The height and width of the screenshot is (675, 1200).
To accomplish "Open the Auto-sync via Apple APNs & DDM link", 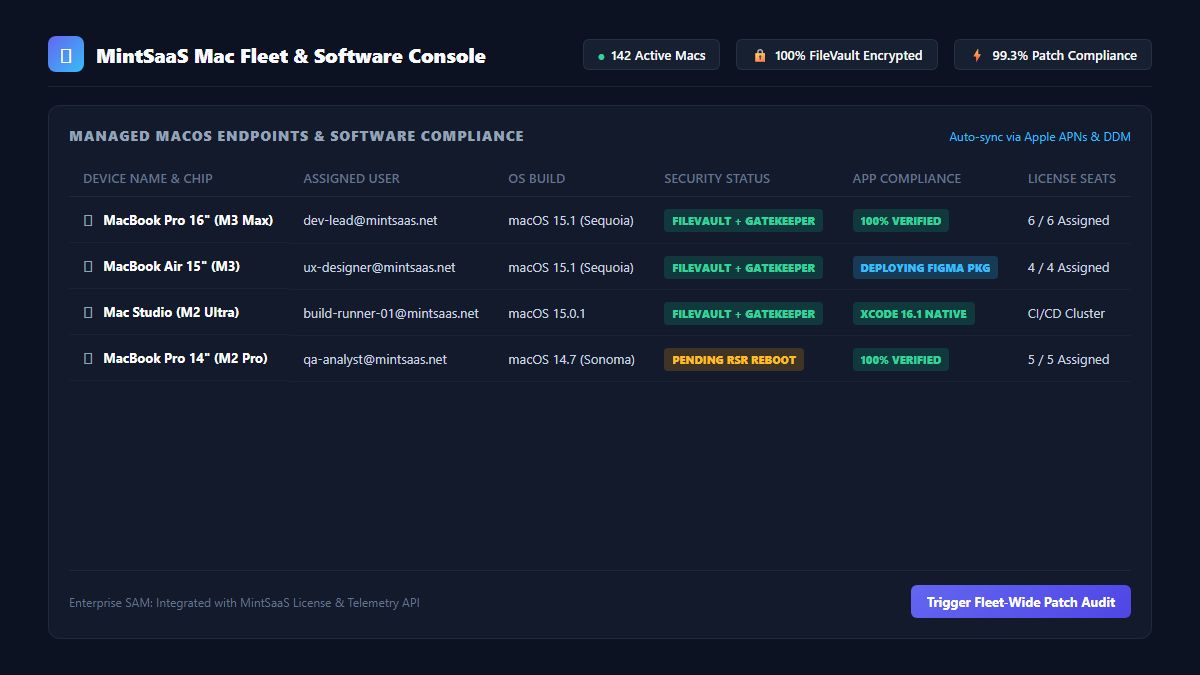I will tap(1040, 137).
